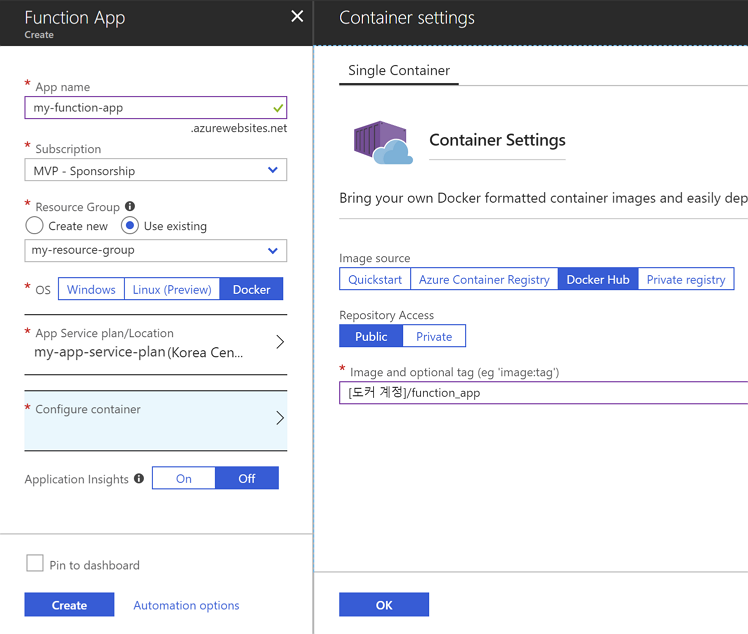Check Pin to dashboard checkbox
748x634 pixels.
(35, 564)
